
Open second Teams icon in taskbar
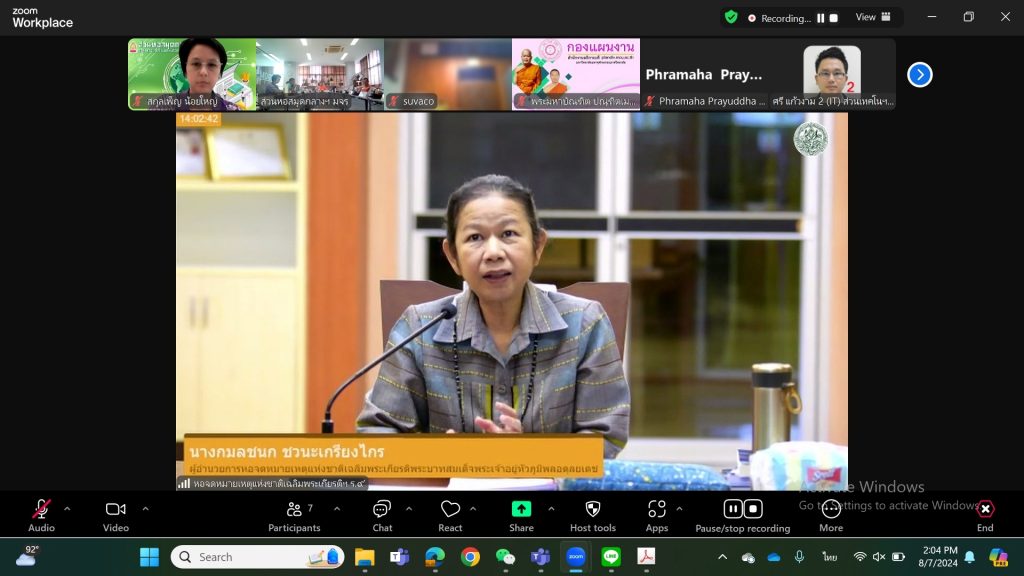[540, 557]
